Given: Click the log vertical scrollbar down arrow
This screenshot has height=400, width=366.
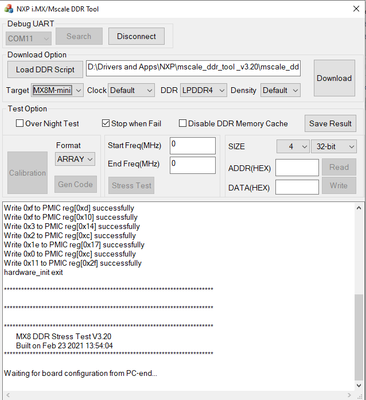Looking at the screenshot, I should click(x=359, y=385).
